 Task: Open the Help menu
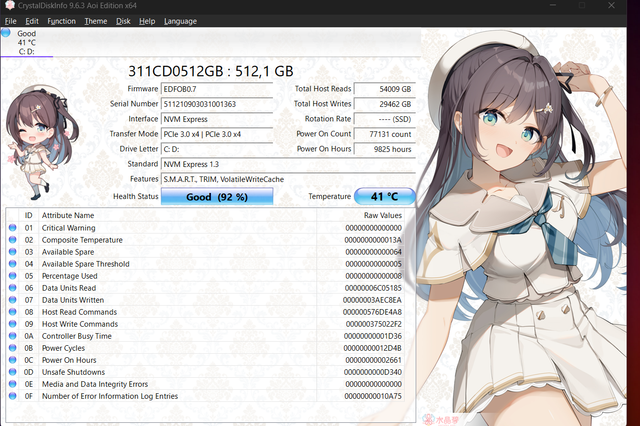click(x=147, y=21)
